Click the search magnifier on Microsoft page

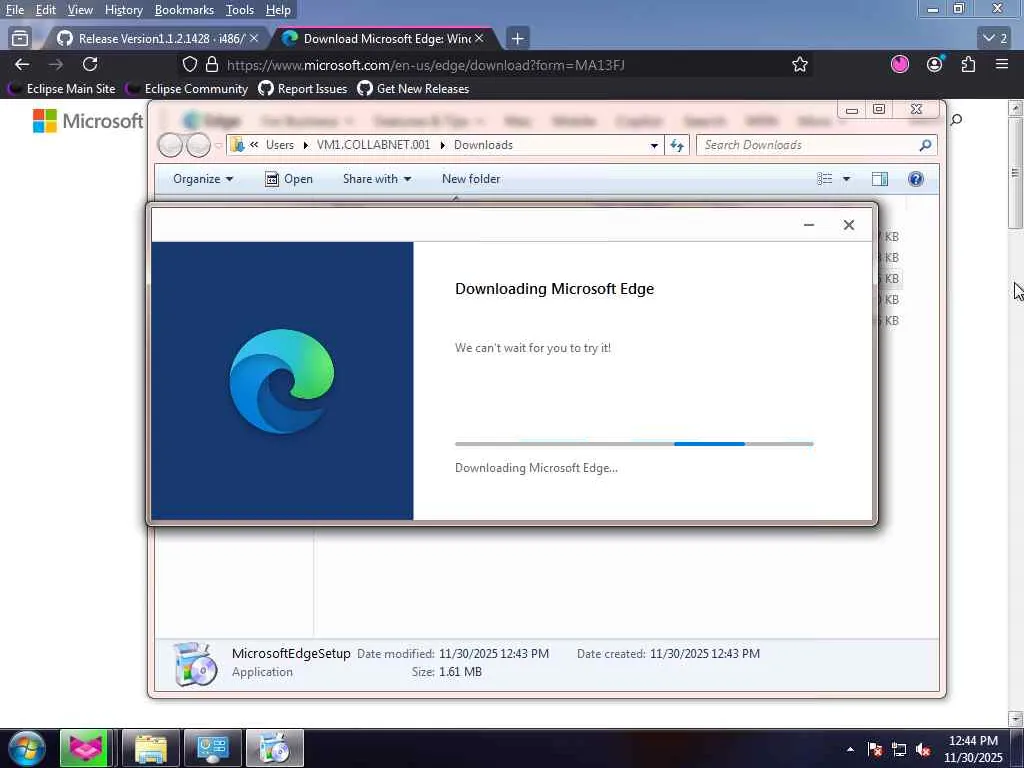click(x=956, y=120)
